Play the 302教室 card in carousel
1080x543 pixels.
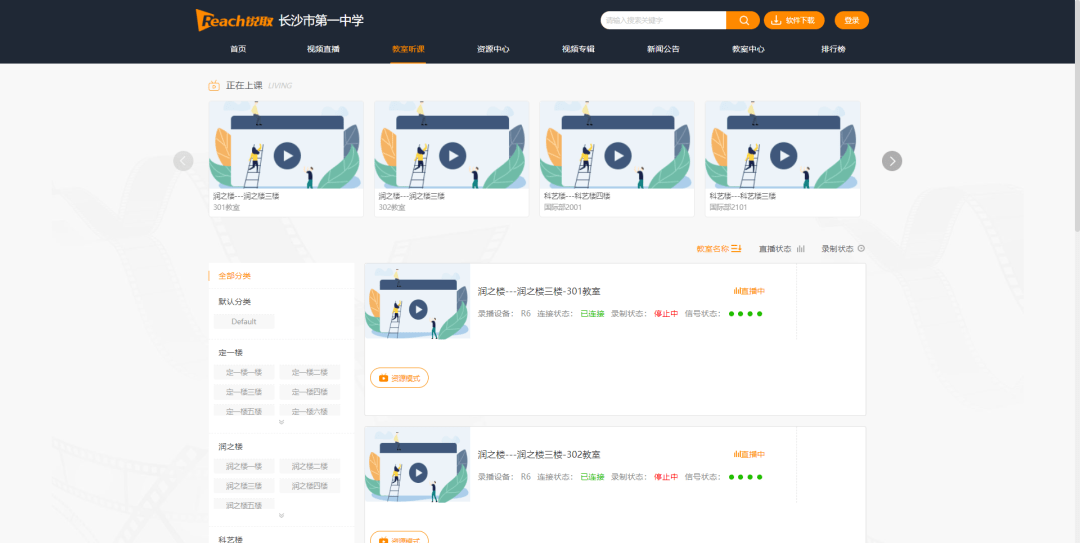pyautogui.click(x=453, y=156)
